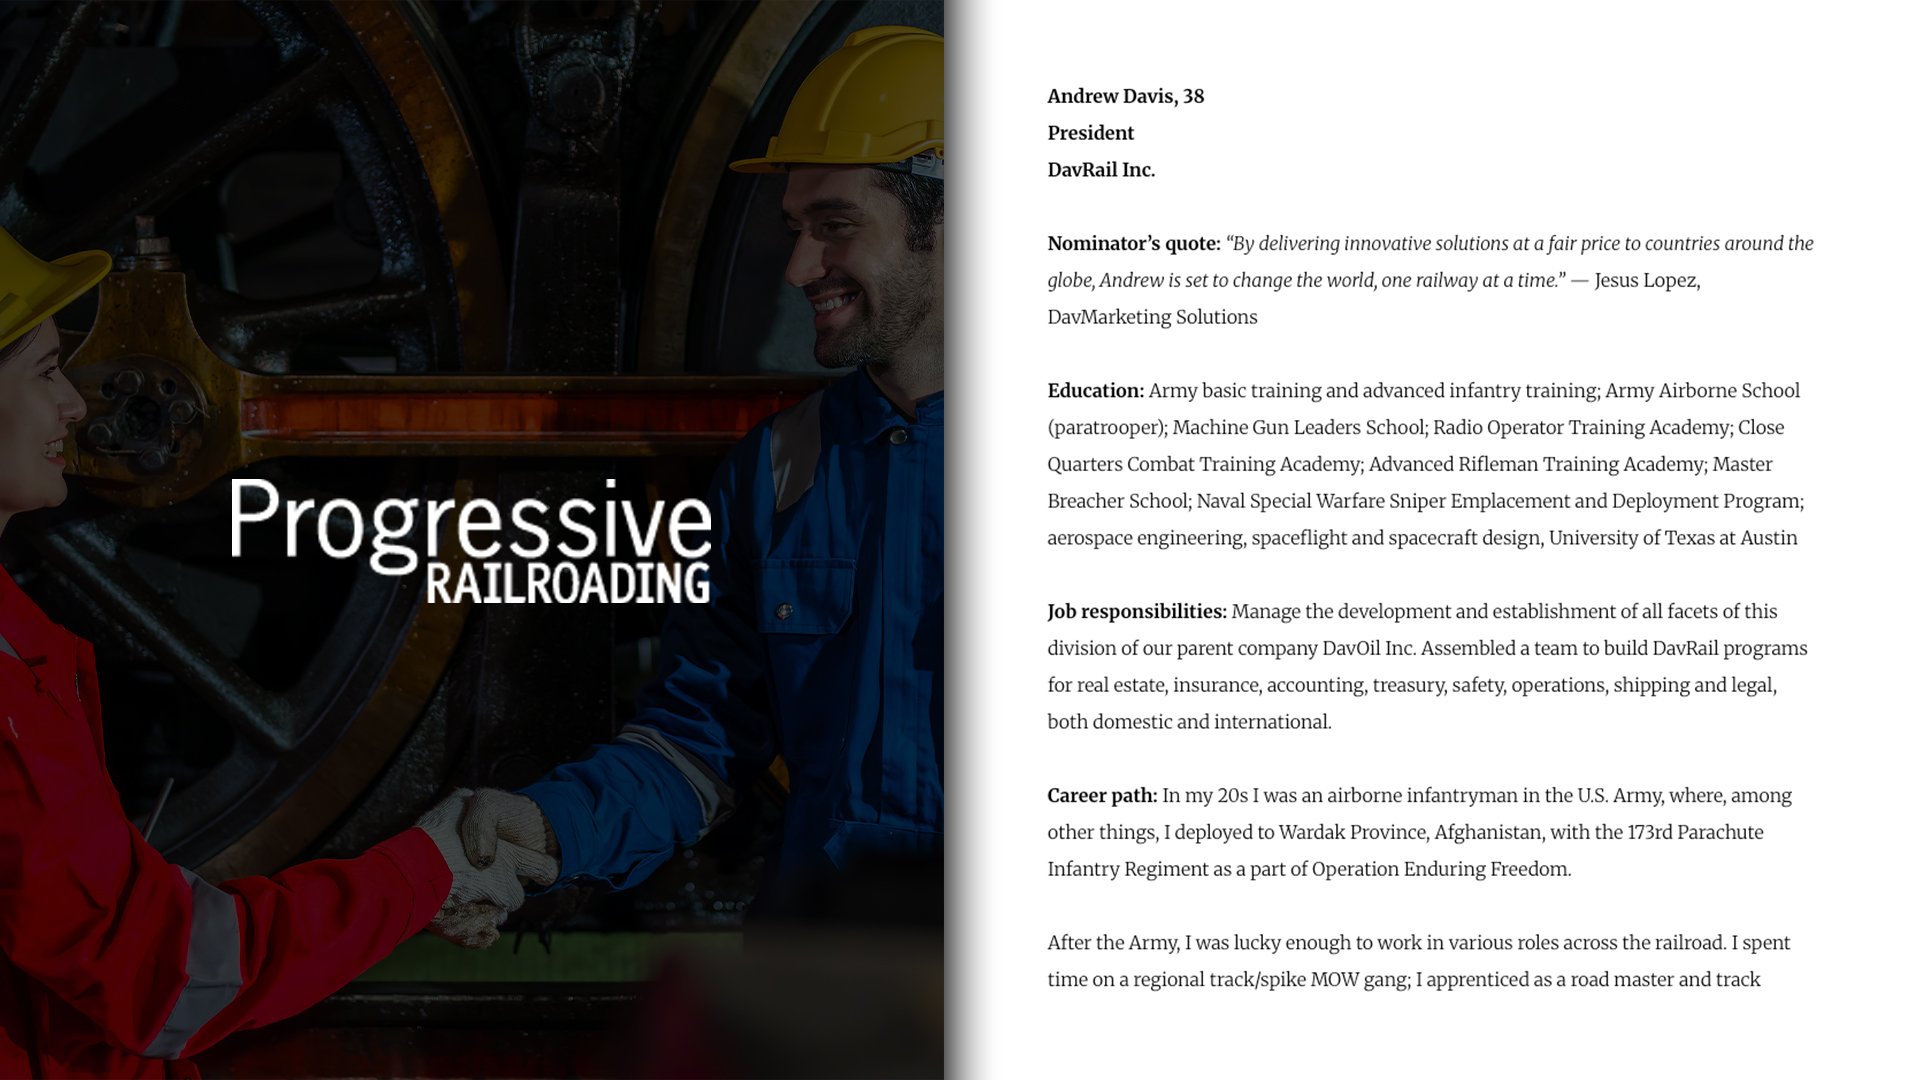Click the handshake photo on the left
The height and width of the screenshot is (1080, 1920).
click(471, 540)
